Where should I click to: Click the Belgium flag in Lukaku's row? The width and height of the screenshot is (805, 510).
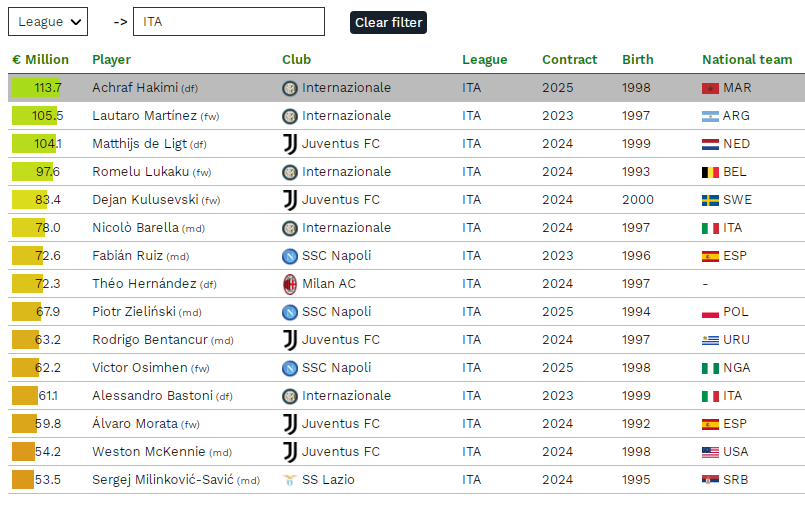[x=710, y=173]
